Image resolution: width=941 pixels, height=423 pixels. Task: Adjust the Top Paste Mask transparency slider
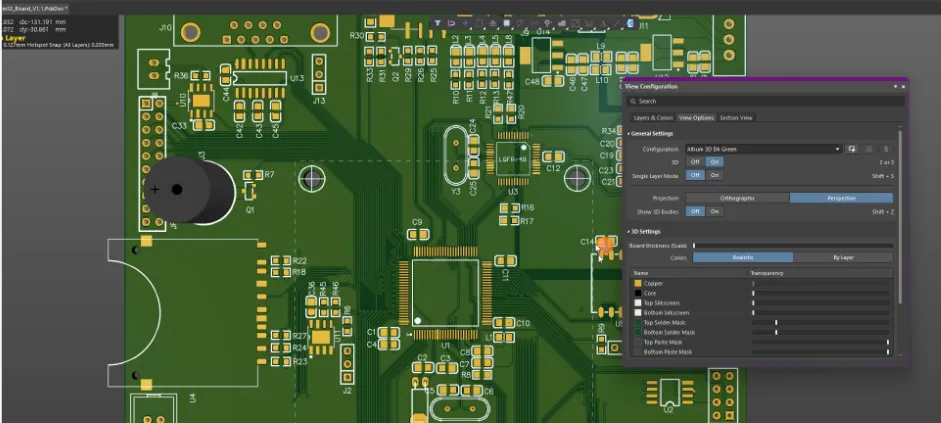[x=820, y=342]
